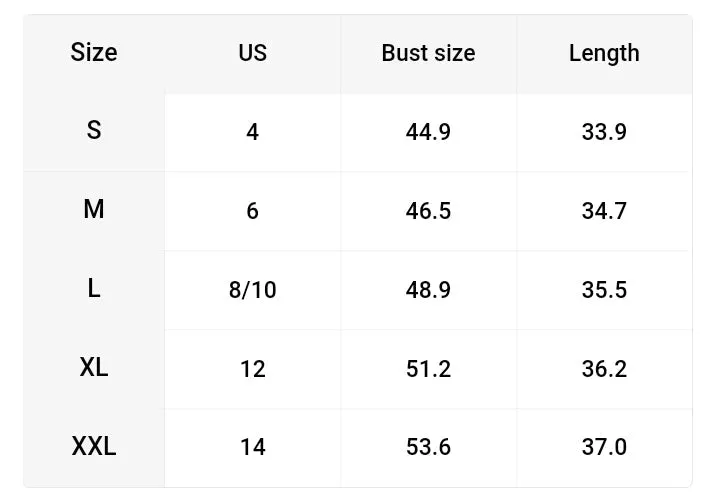Click the bust size 51.2 cell
This screenshot has width=720, height=502.
(428, 369)
